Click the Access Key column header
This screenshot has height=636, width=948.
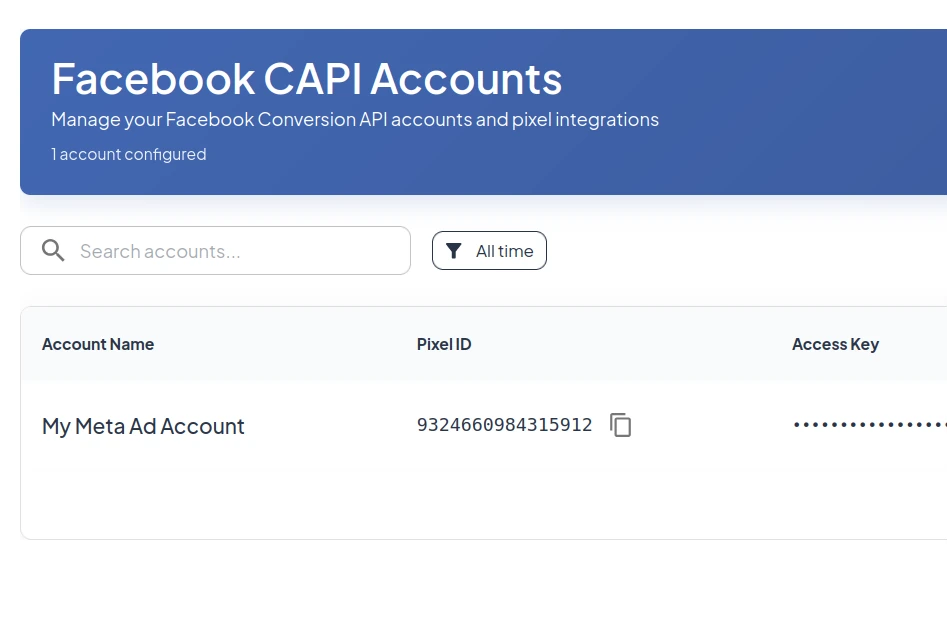pyautogui.click(x=835, y=344)
